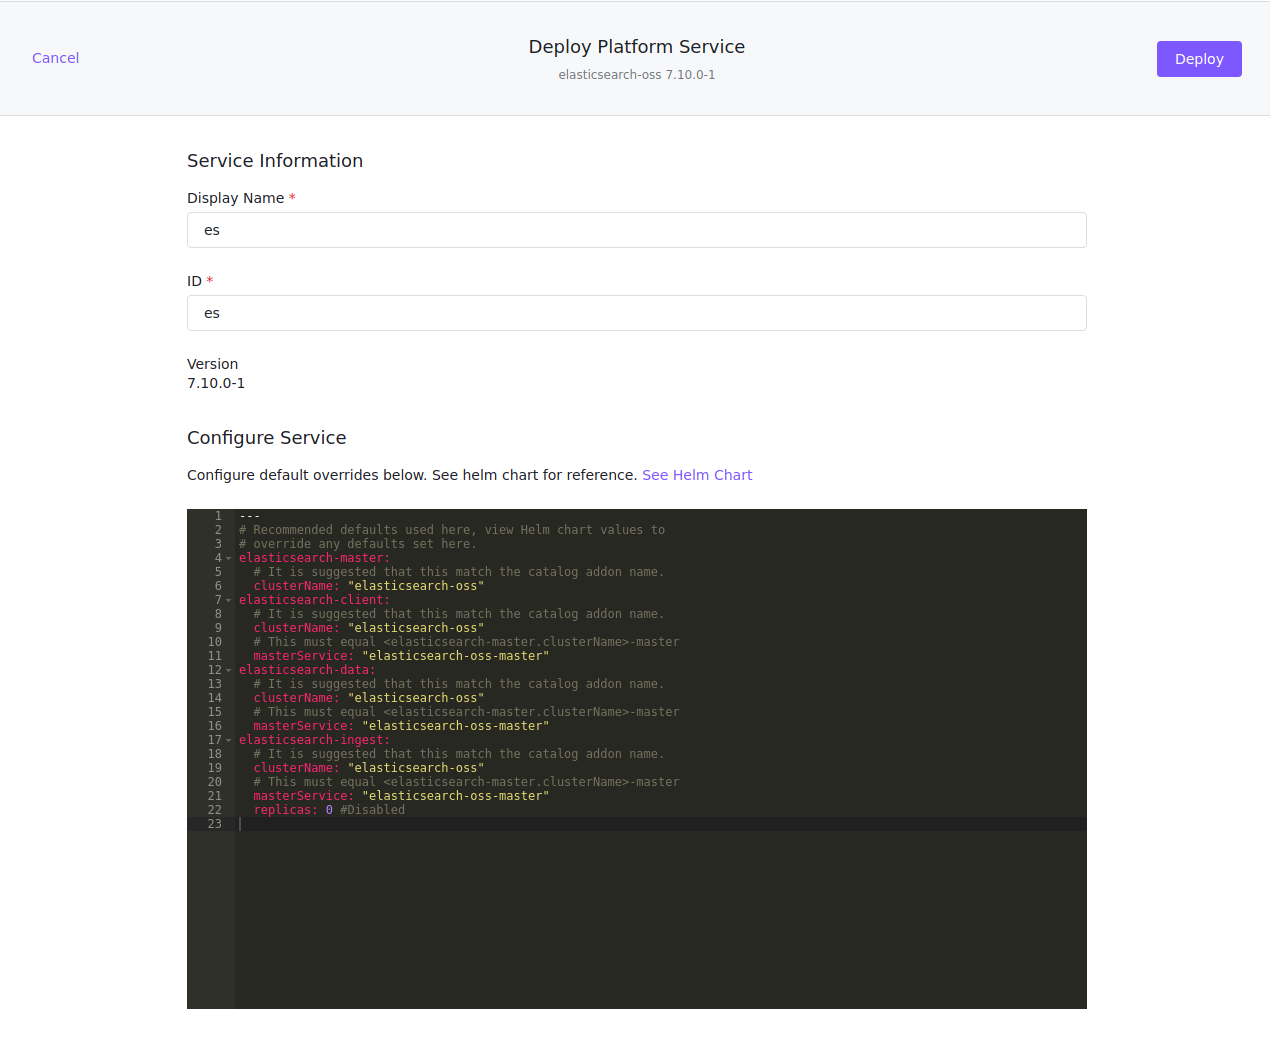Click the 'replicas: 0 #Disabled' line

tap(329, 810)
